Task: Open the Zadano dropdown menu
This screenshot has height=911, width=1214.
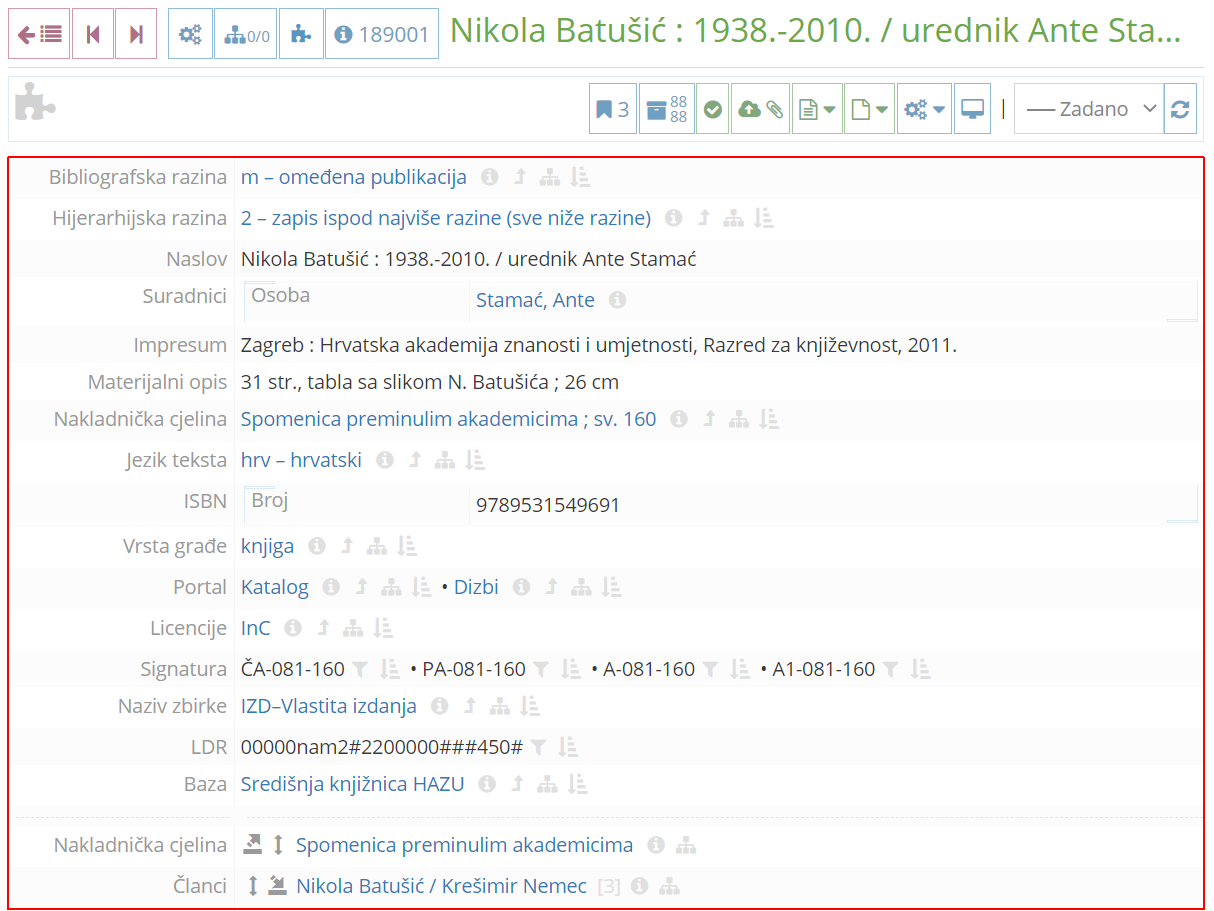Action: (x=1088, y=108)
